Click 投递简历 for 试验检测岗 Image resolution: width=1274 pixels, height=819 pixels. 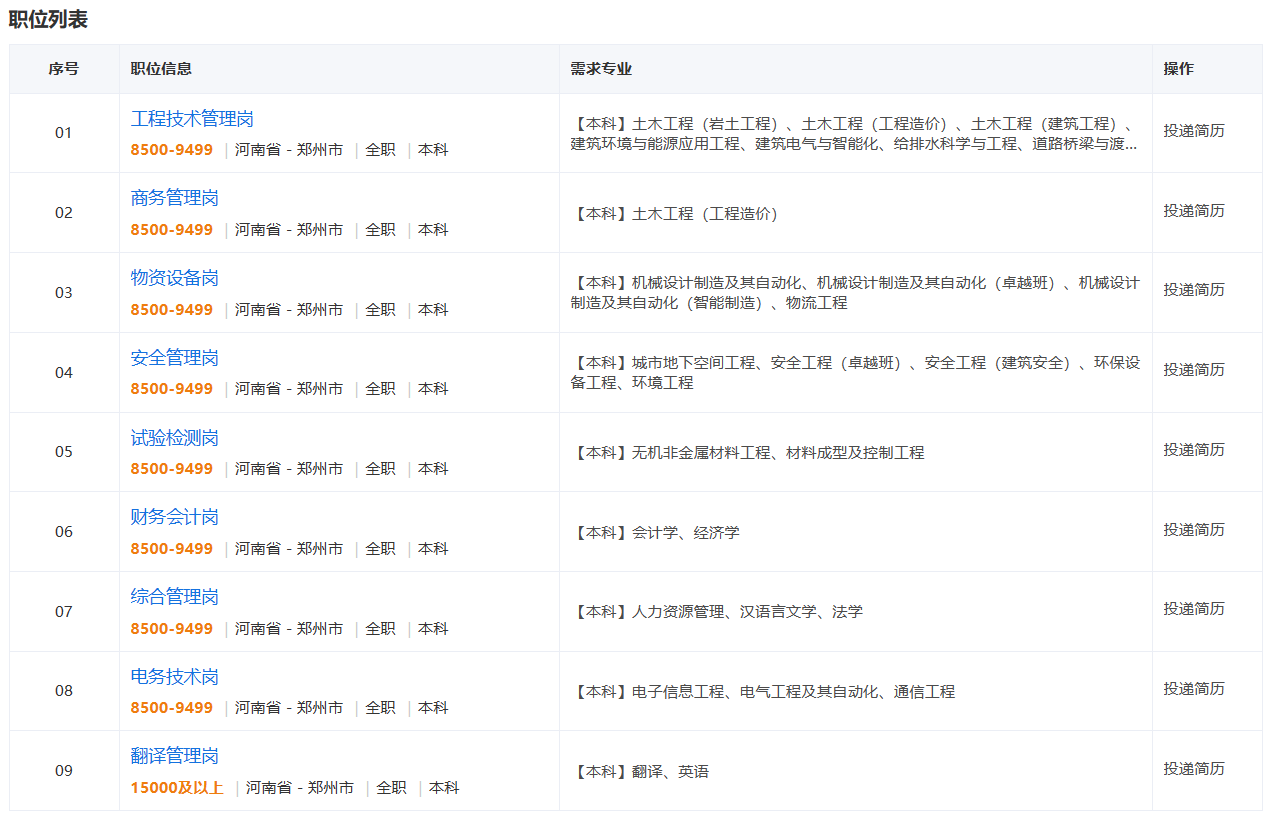(1193, 450)
